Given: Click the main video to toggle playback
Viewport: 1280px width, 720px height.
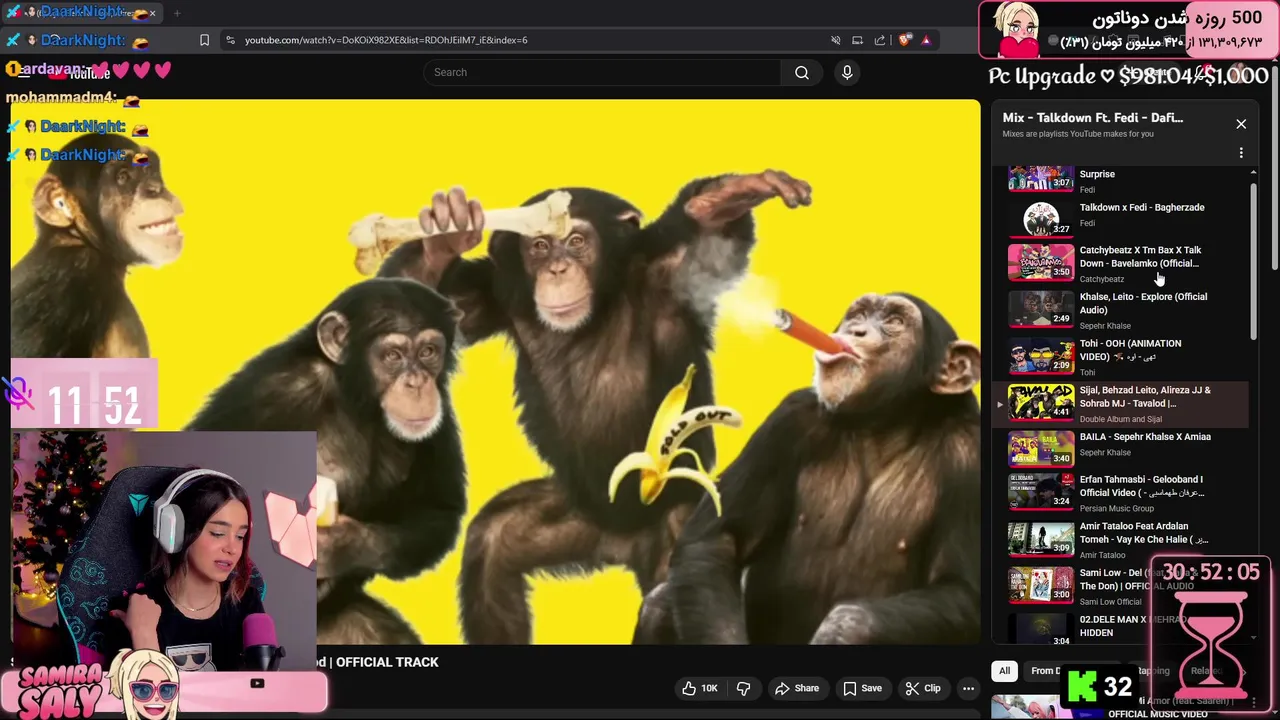Looking at the screenshot, I should coord(495,372).
